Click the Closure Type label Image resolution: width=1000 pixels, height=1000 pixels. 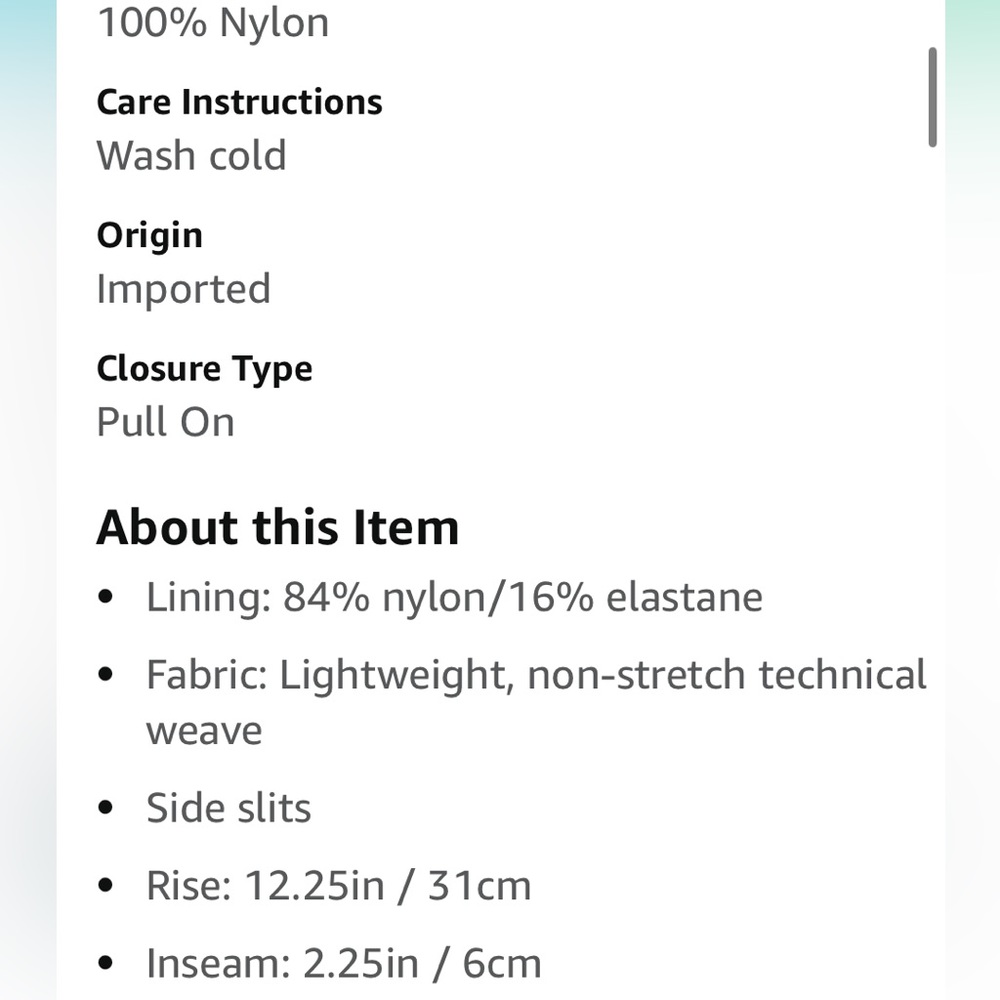[204, 370]
